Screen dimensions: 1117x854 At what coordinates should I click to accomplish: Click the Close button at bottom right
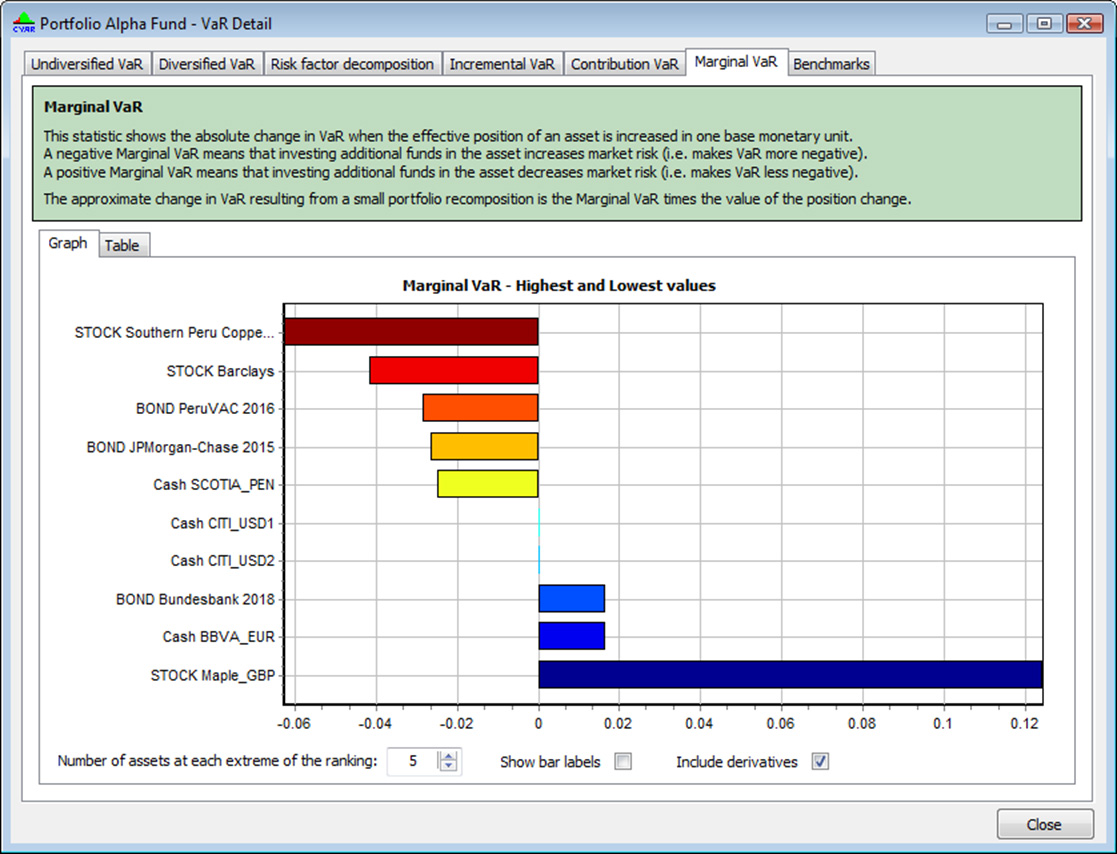click(x=1044, y=824)
